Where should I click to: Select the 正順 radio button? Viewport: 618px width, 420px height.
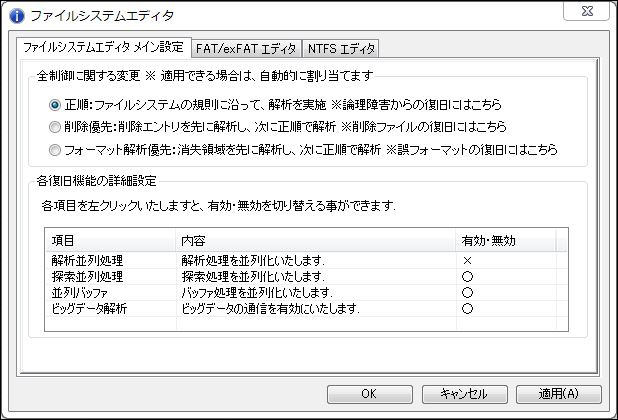click(55, 105)
